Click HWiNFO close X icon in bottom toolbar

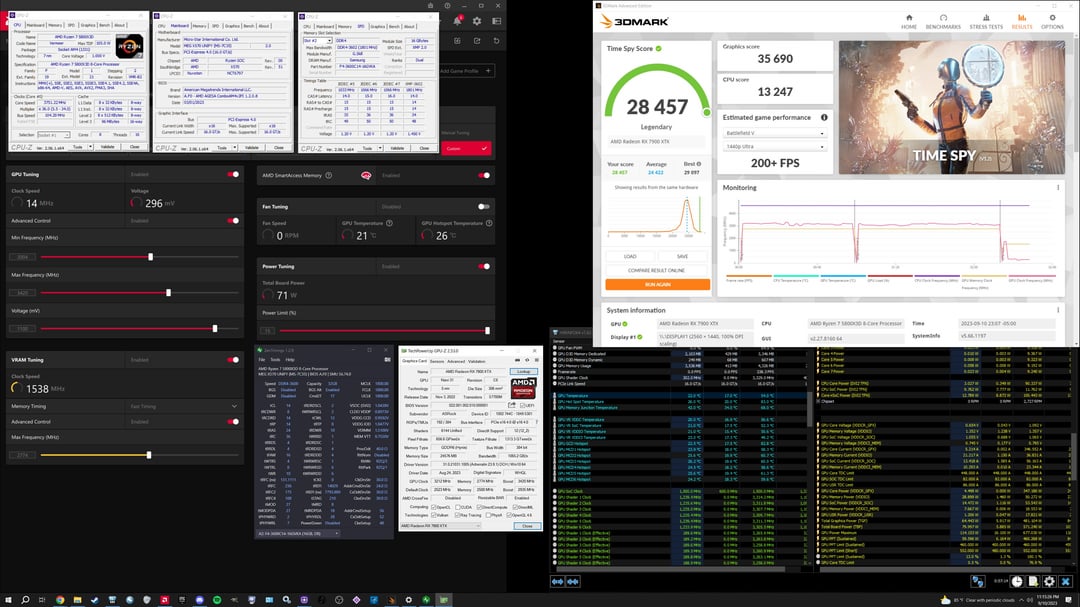pos(1066,582)
